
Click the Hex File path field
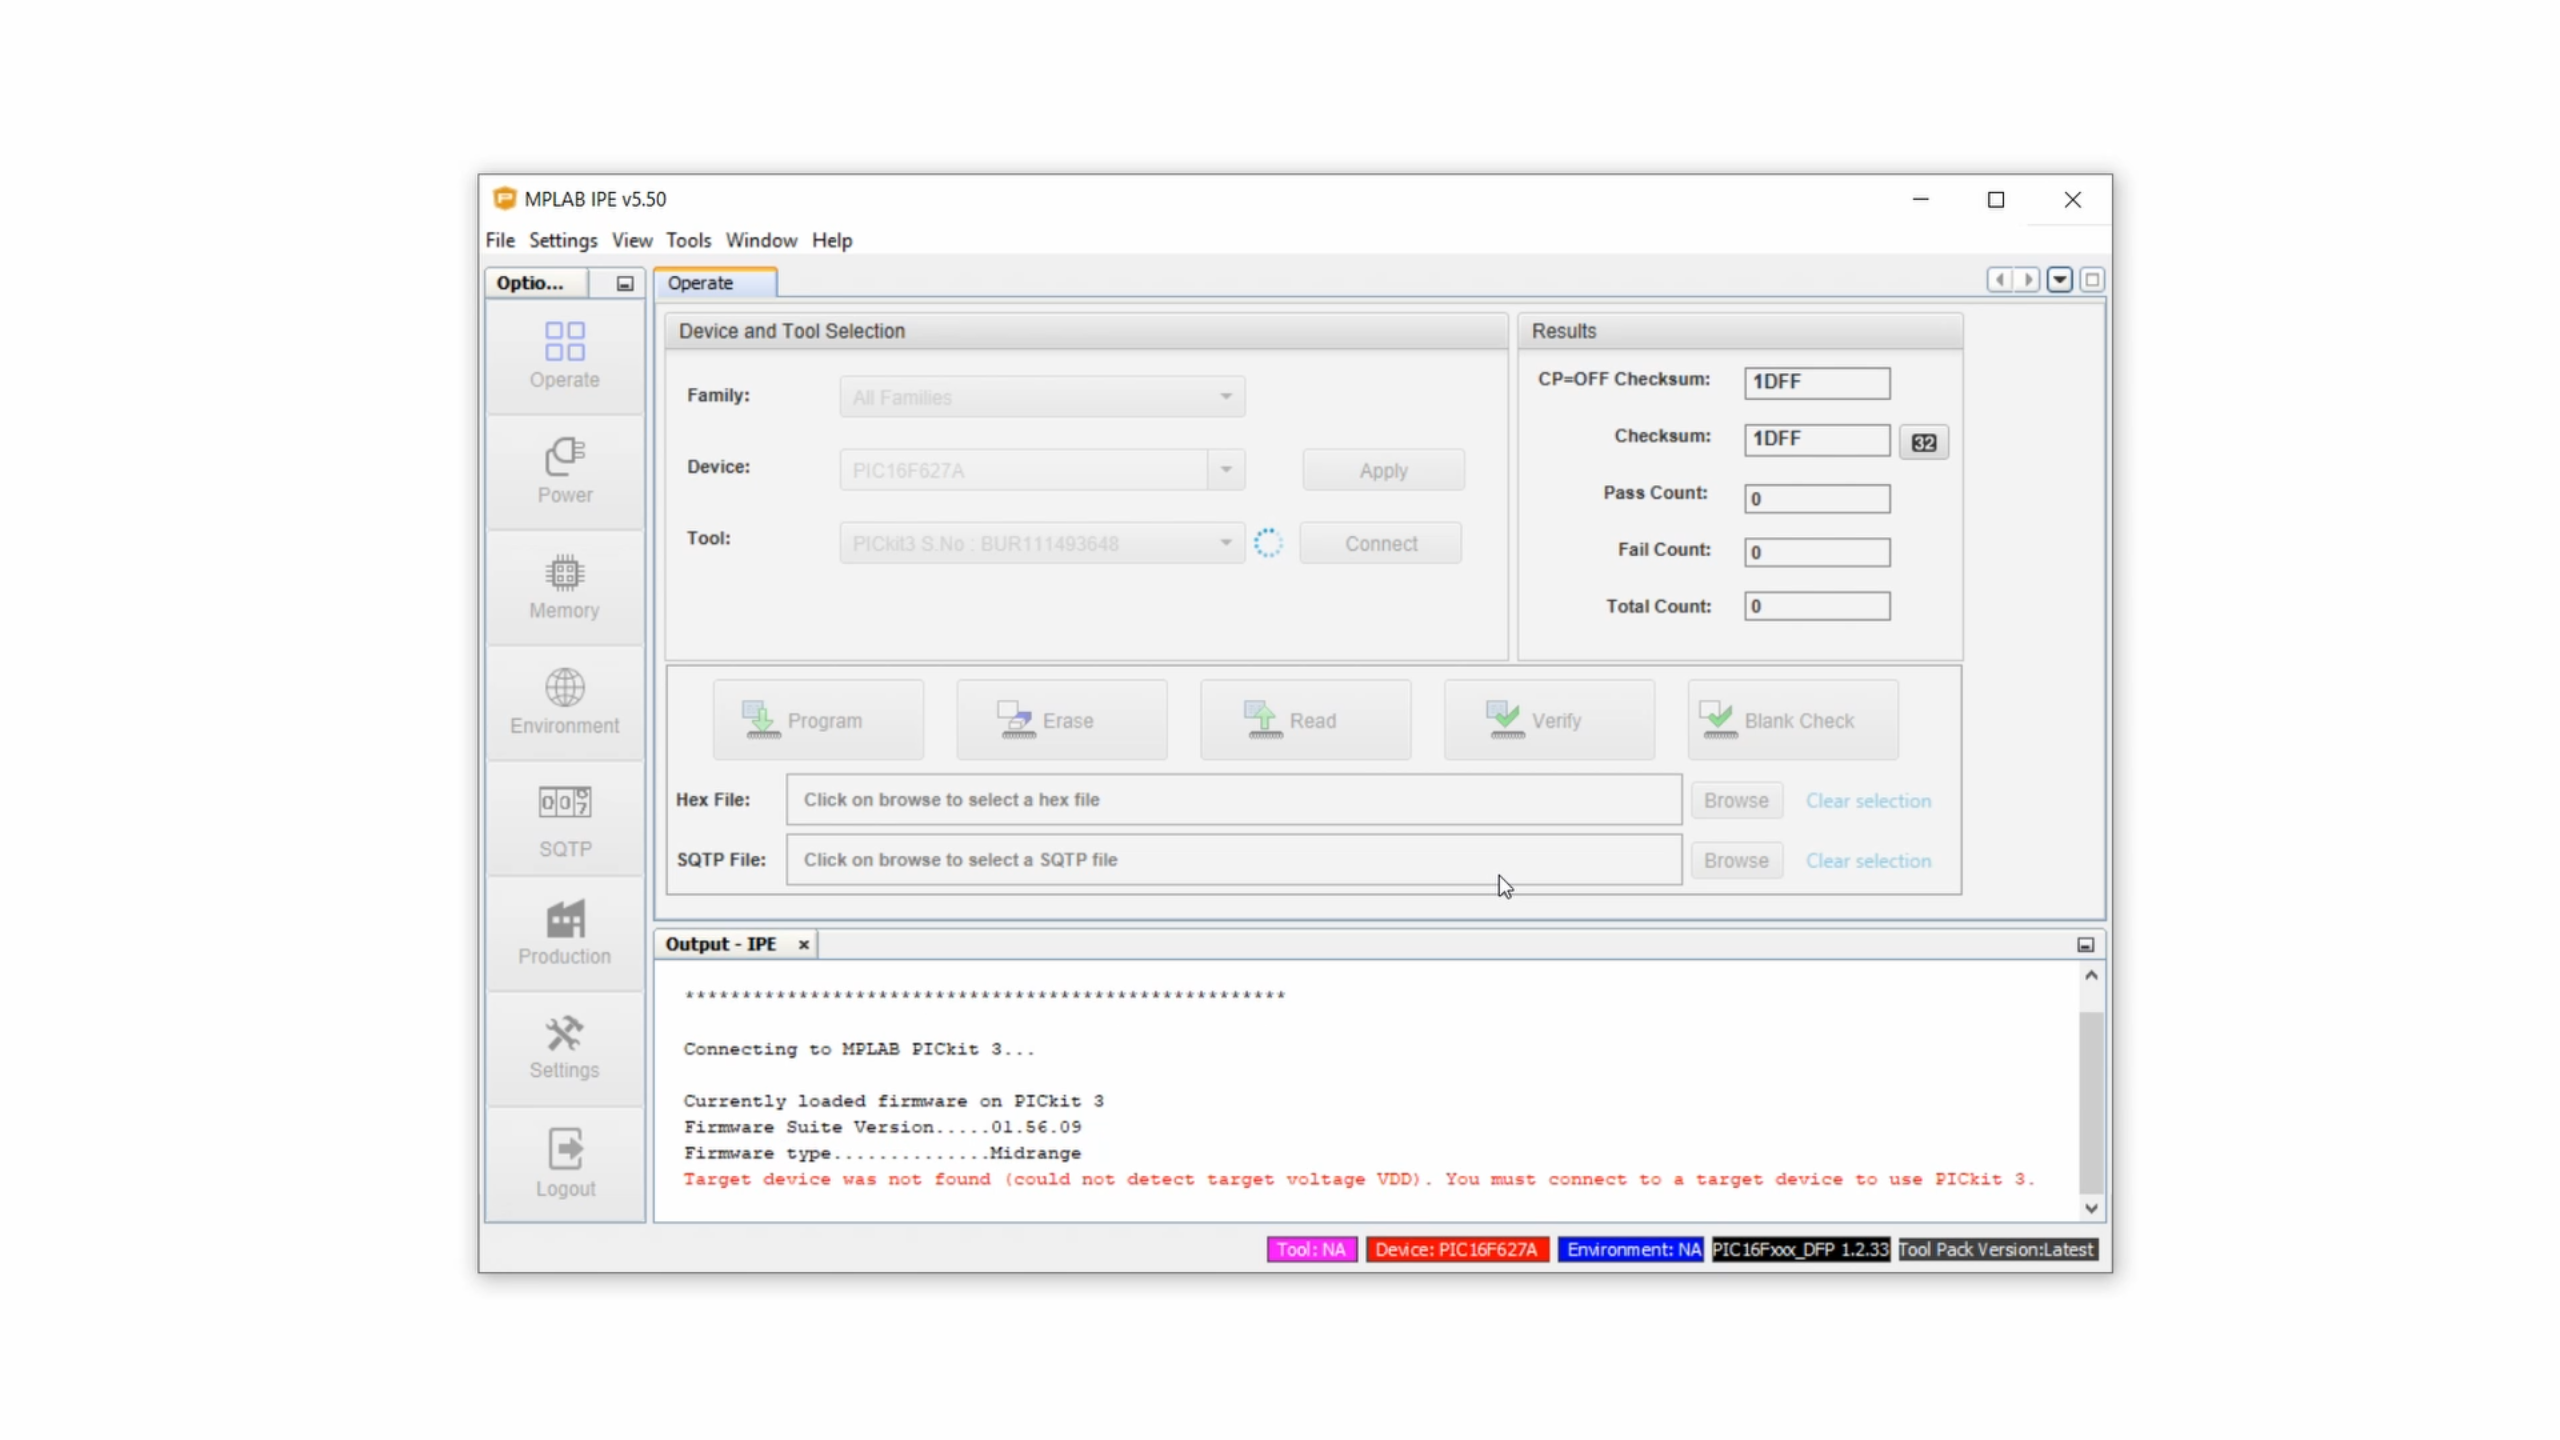tap(1232, 800)
